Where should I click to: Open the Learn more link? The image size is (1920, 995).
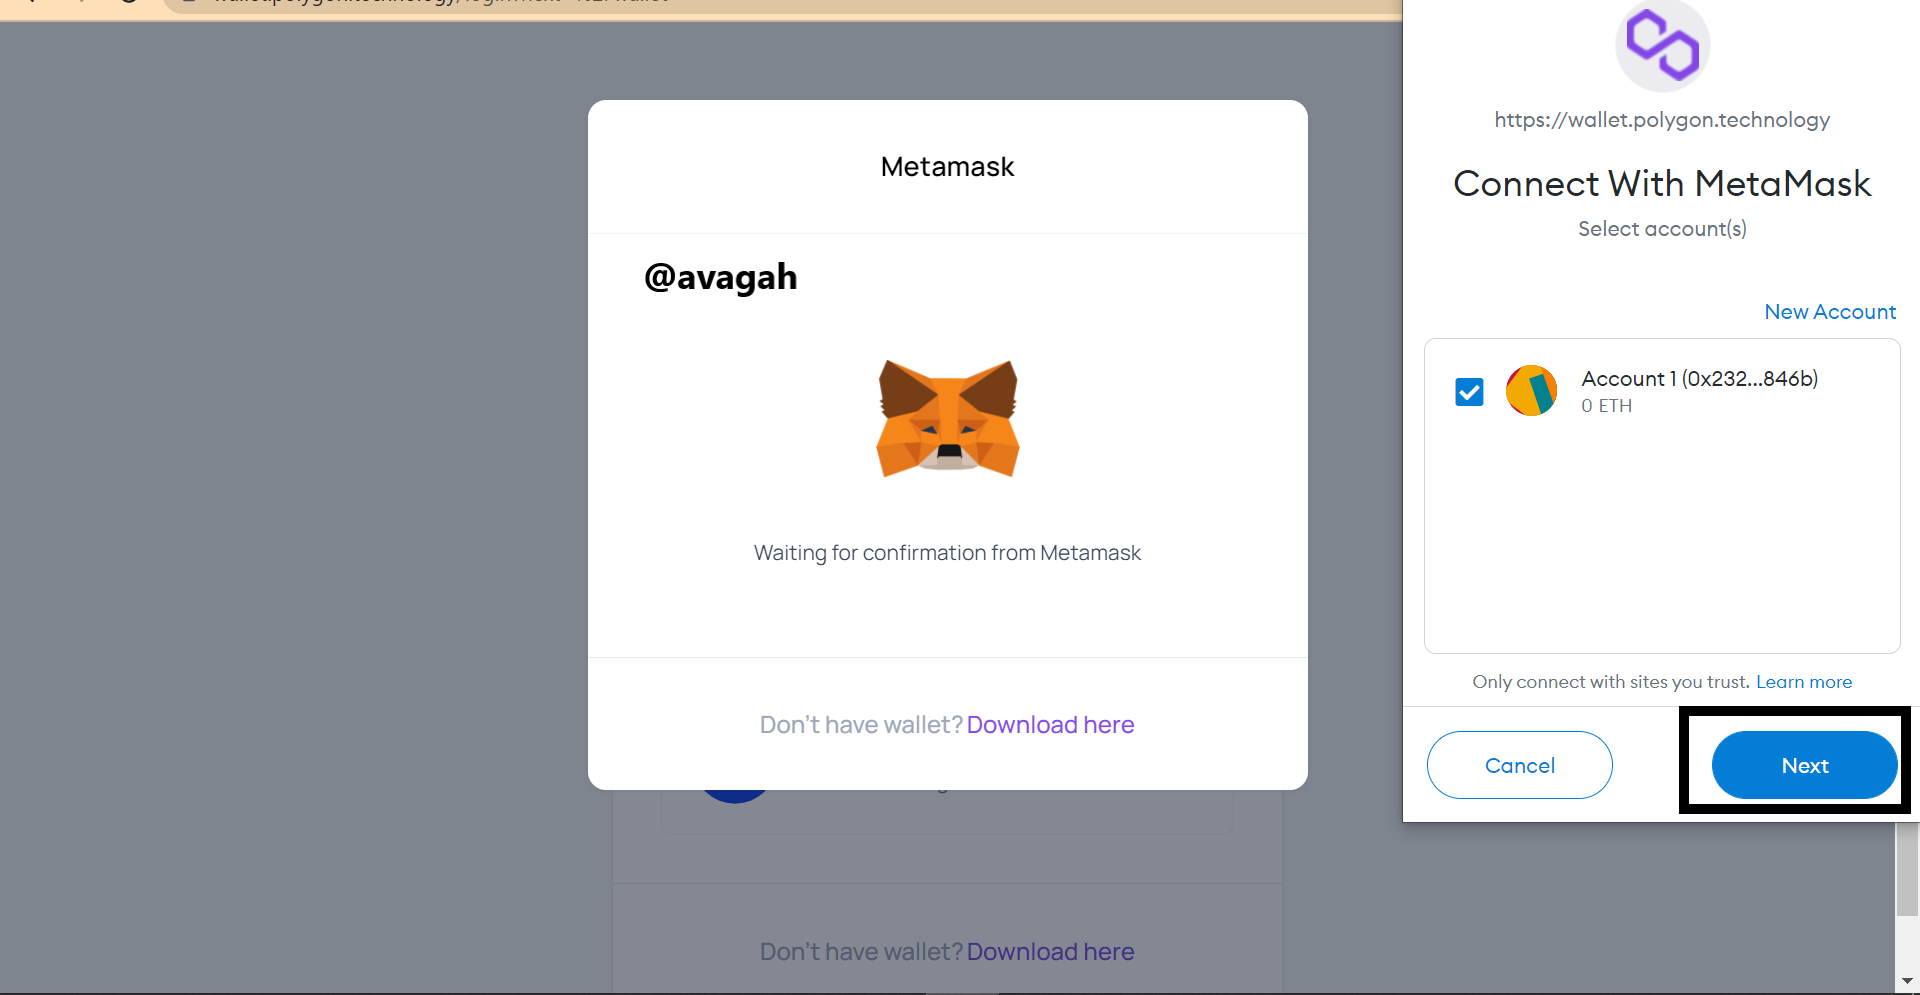[1804, 682]
